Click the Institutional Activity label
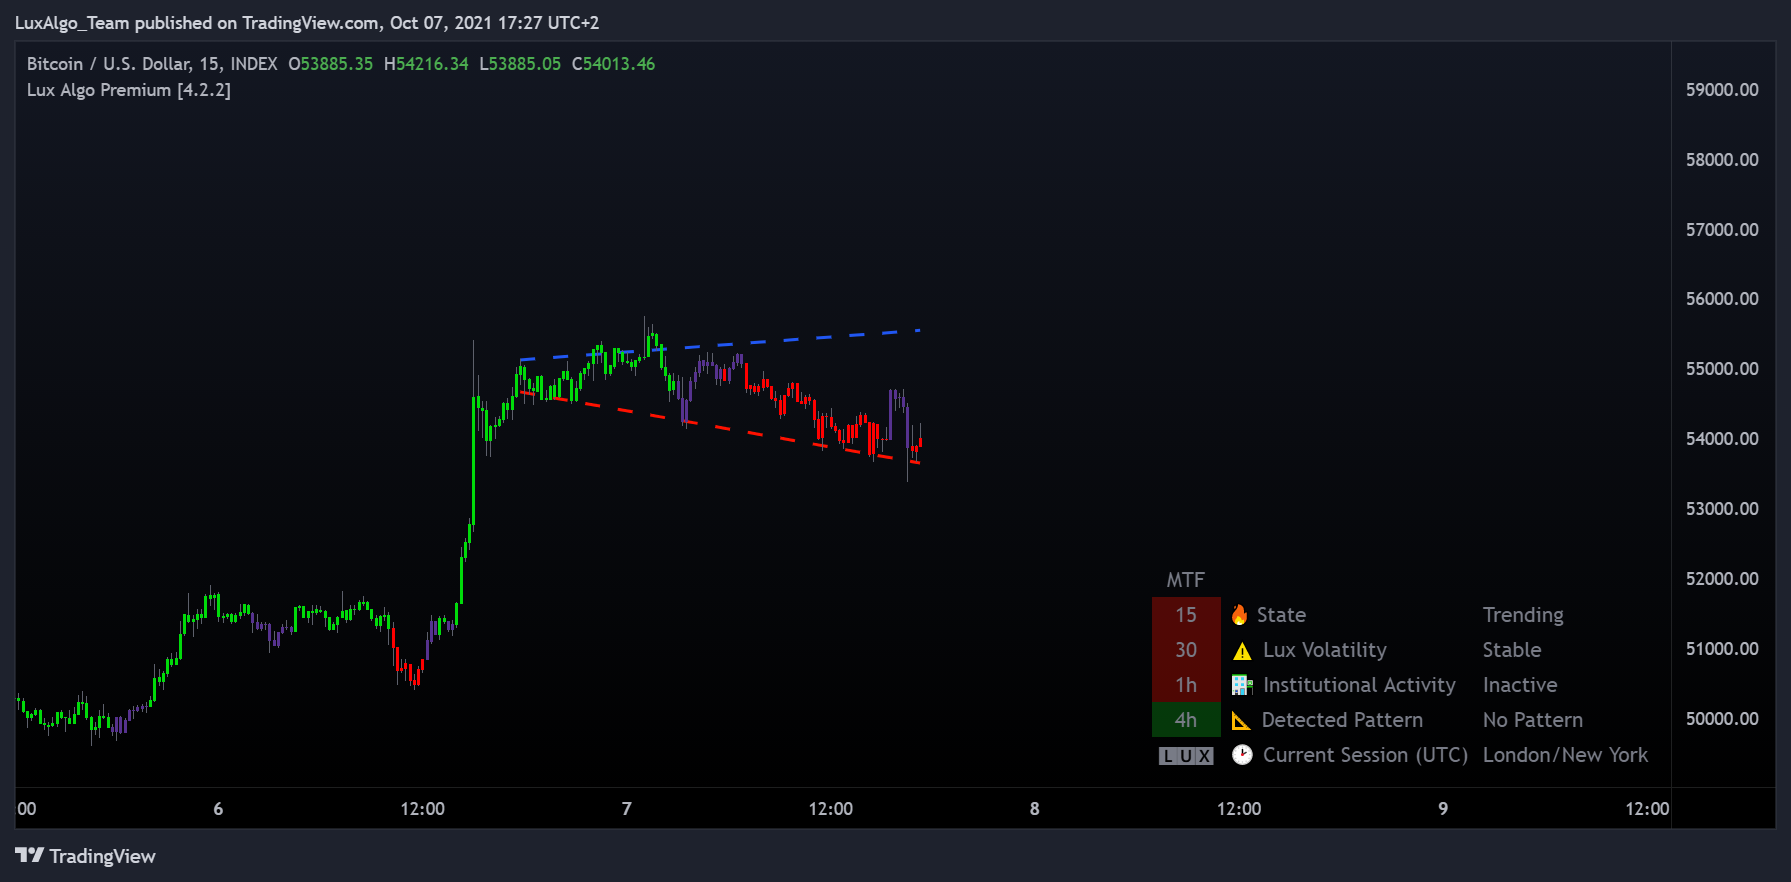The width and height of the screenshot is (1791, 882). coord(1359,685)
